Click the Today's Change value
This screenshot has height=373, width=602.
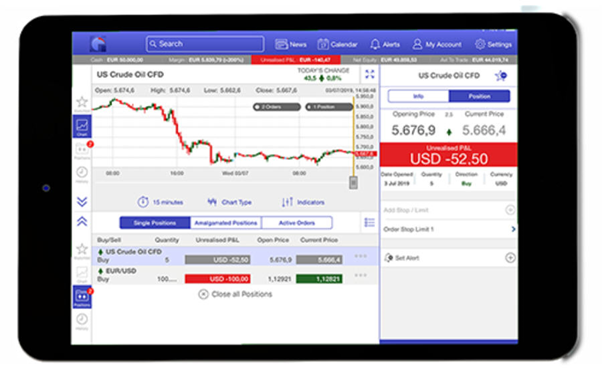click(322, 78)
